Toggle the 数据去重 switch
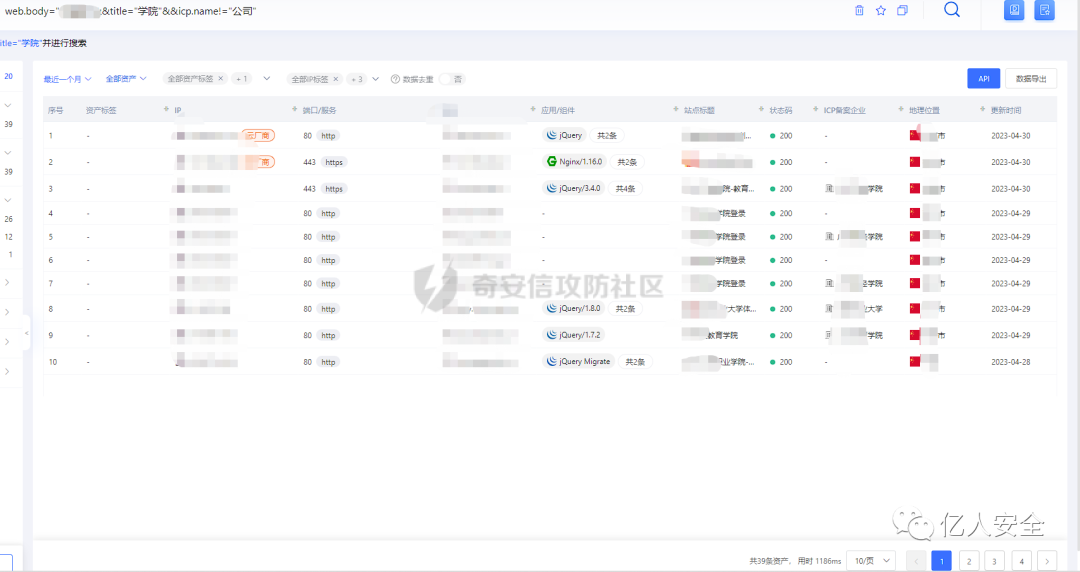 452,79
